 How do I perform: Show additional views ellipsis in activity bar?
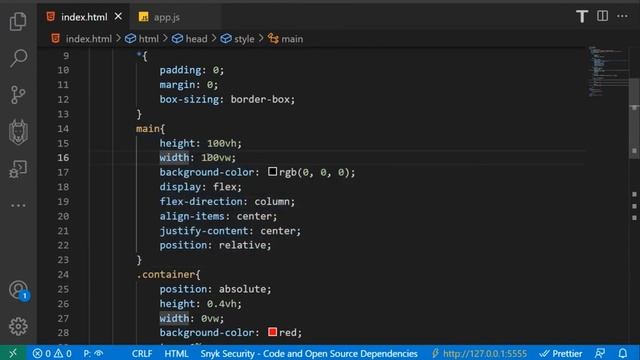point(18,205)
